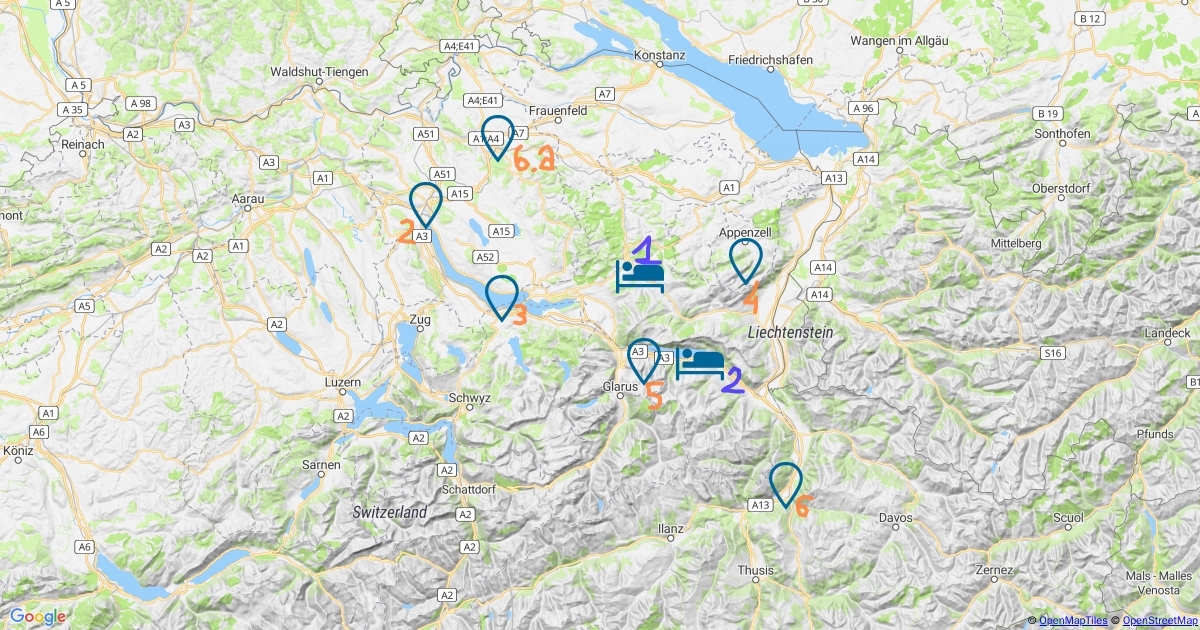Click the Schwyz town label

point(470,398)
